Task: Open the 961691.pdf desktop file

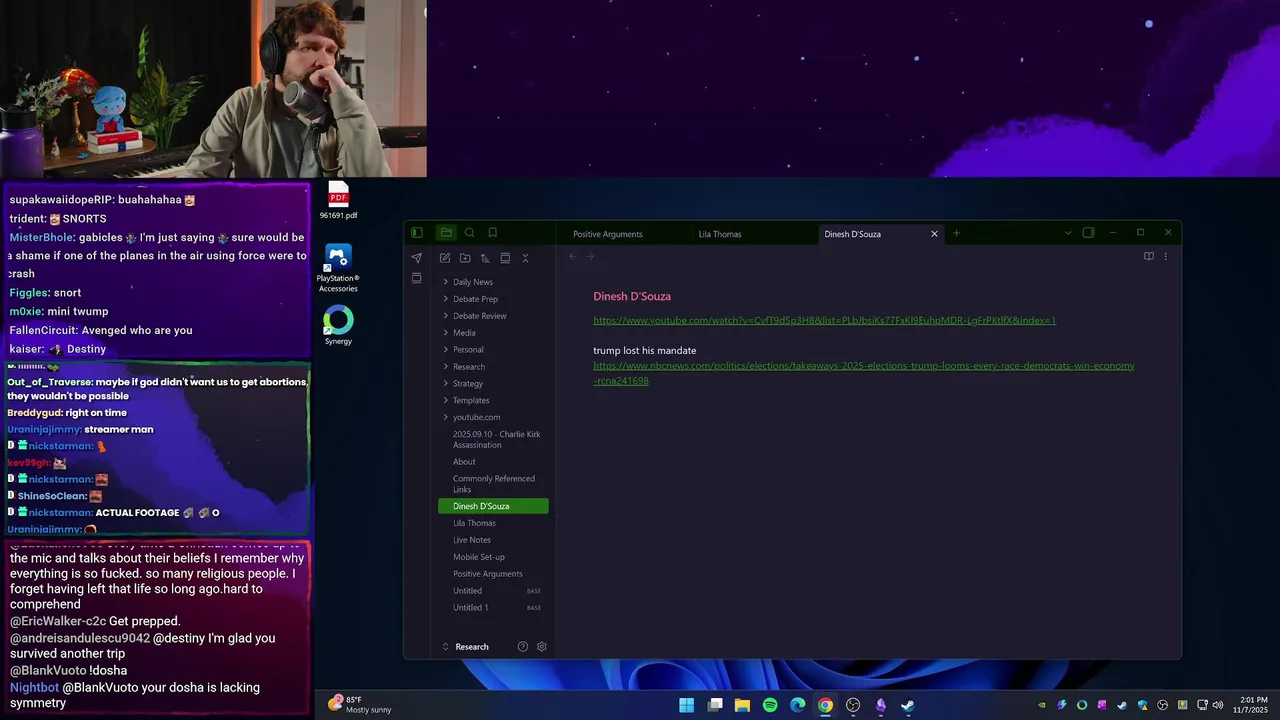Action: click(338, 200)
